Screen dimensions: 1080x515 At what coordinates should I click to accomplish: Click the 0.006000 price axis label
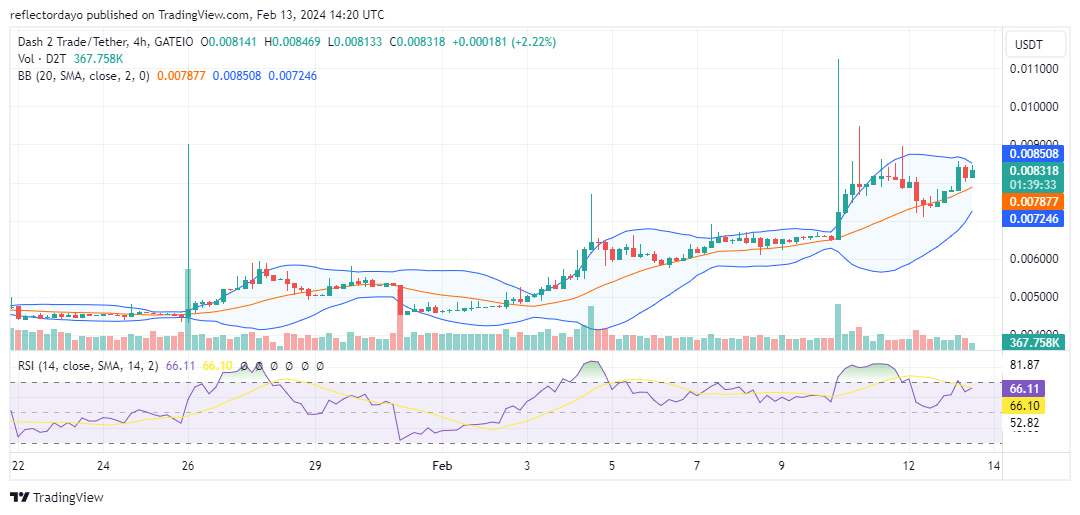[x=1032, y=259]
